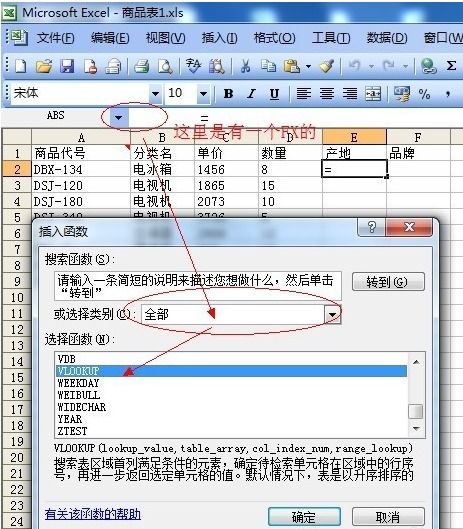Toggle Underline formatting
This screenshot has width=463, height=529.
coord(274,93)
